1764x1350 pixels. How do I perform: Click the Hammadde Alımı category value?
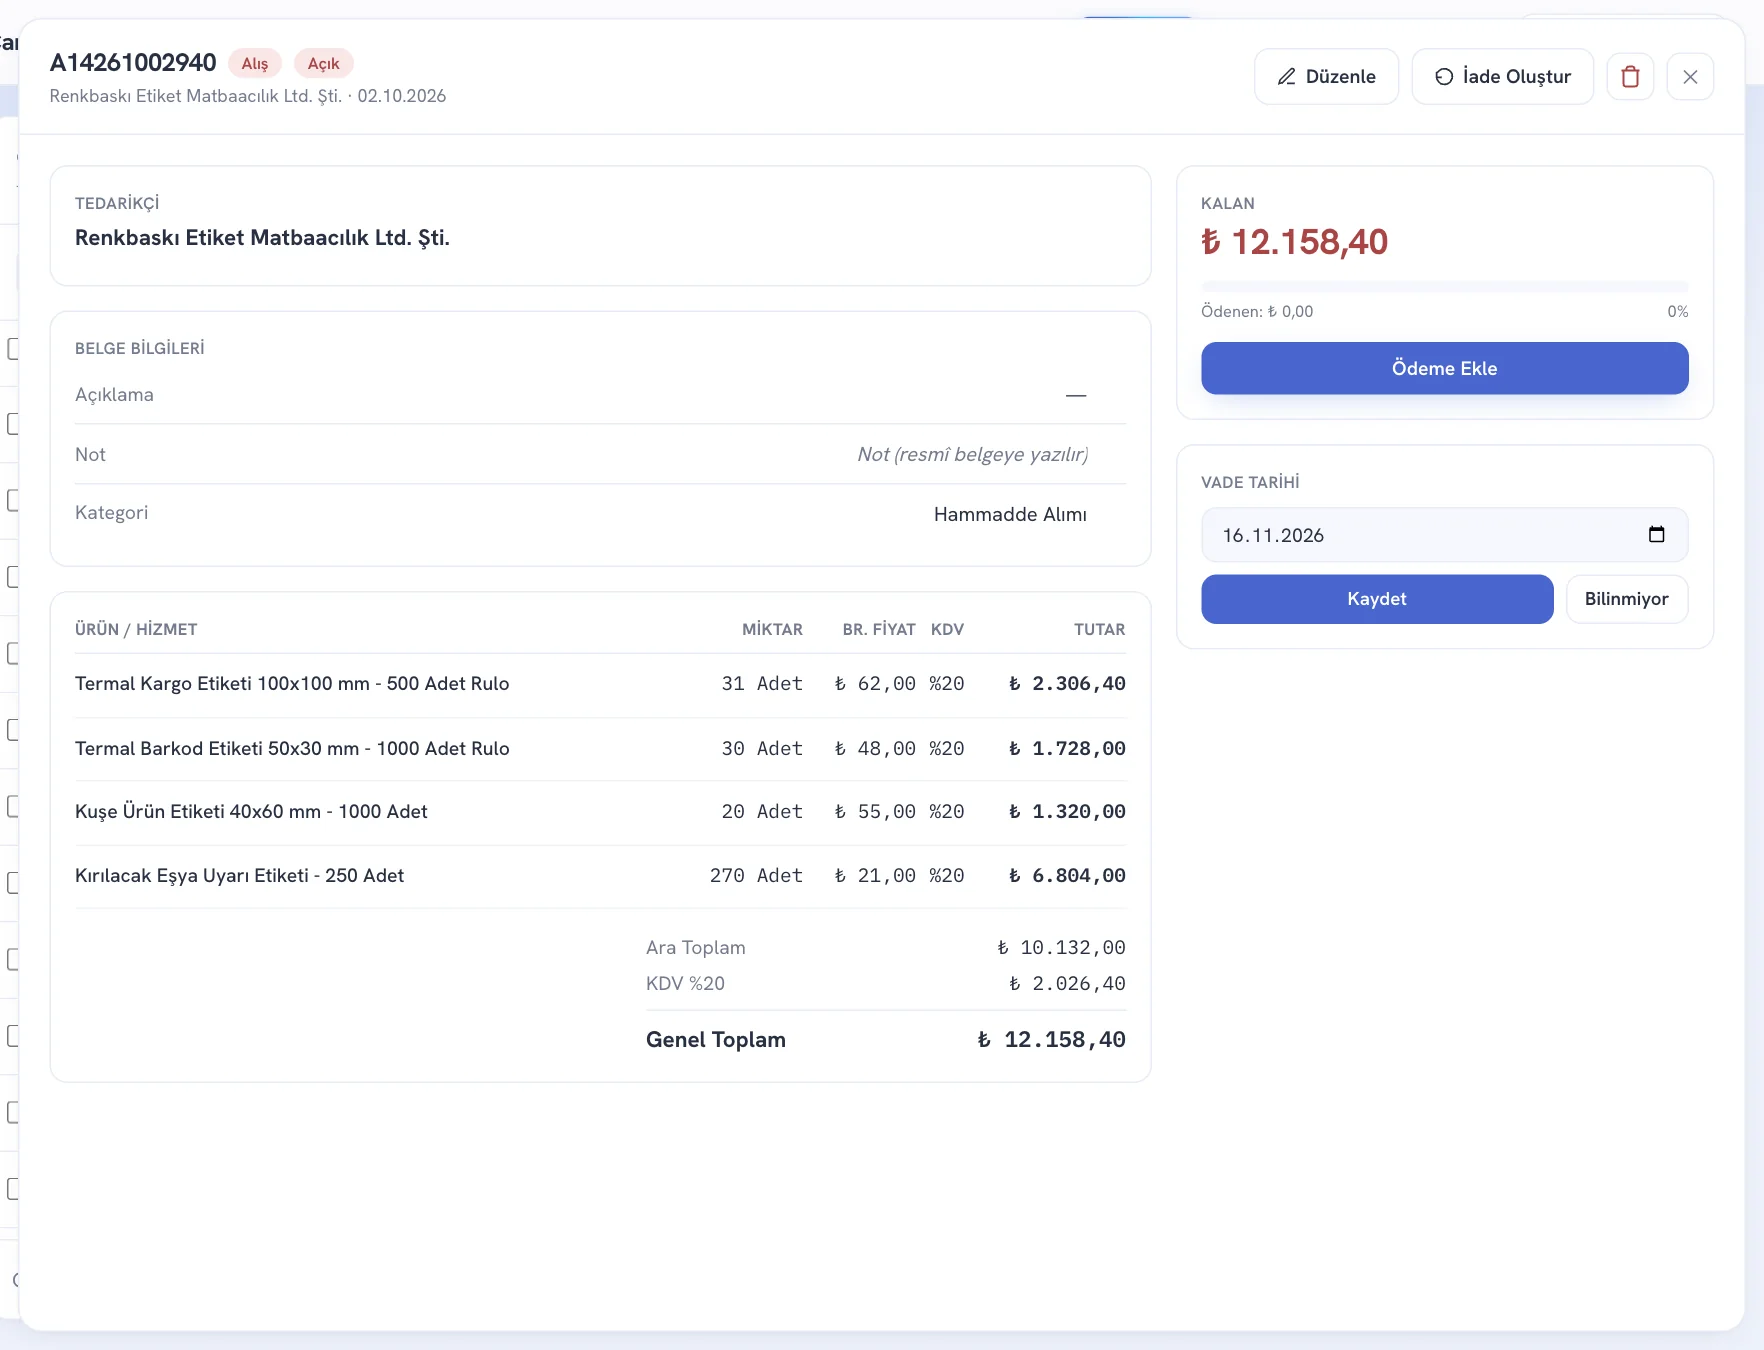click(x=1010, y=514)
